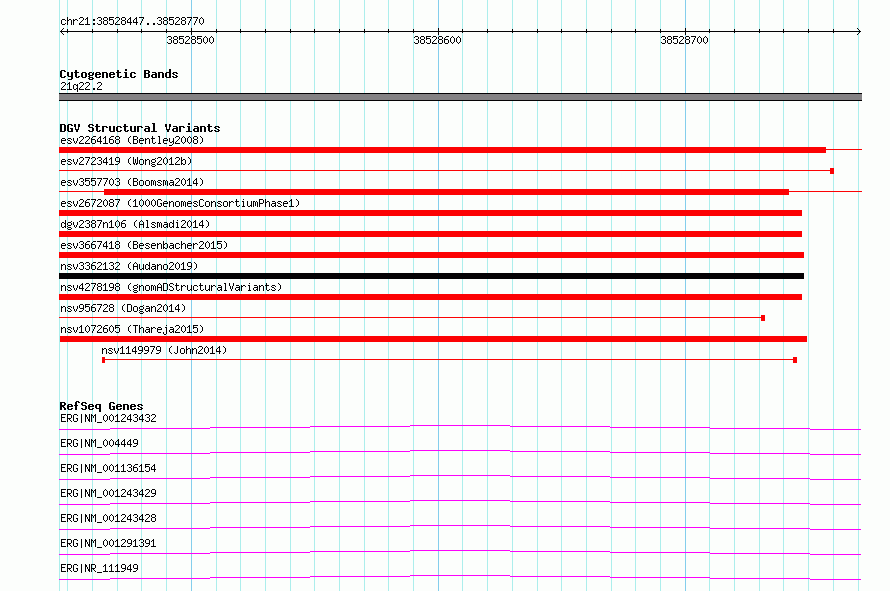The width and height of the screenshot is (890, 591).
Task: Click the red bar of esv3557703
Action: point(447,192)
